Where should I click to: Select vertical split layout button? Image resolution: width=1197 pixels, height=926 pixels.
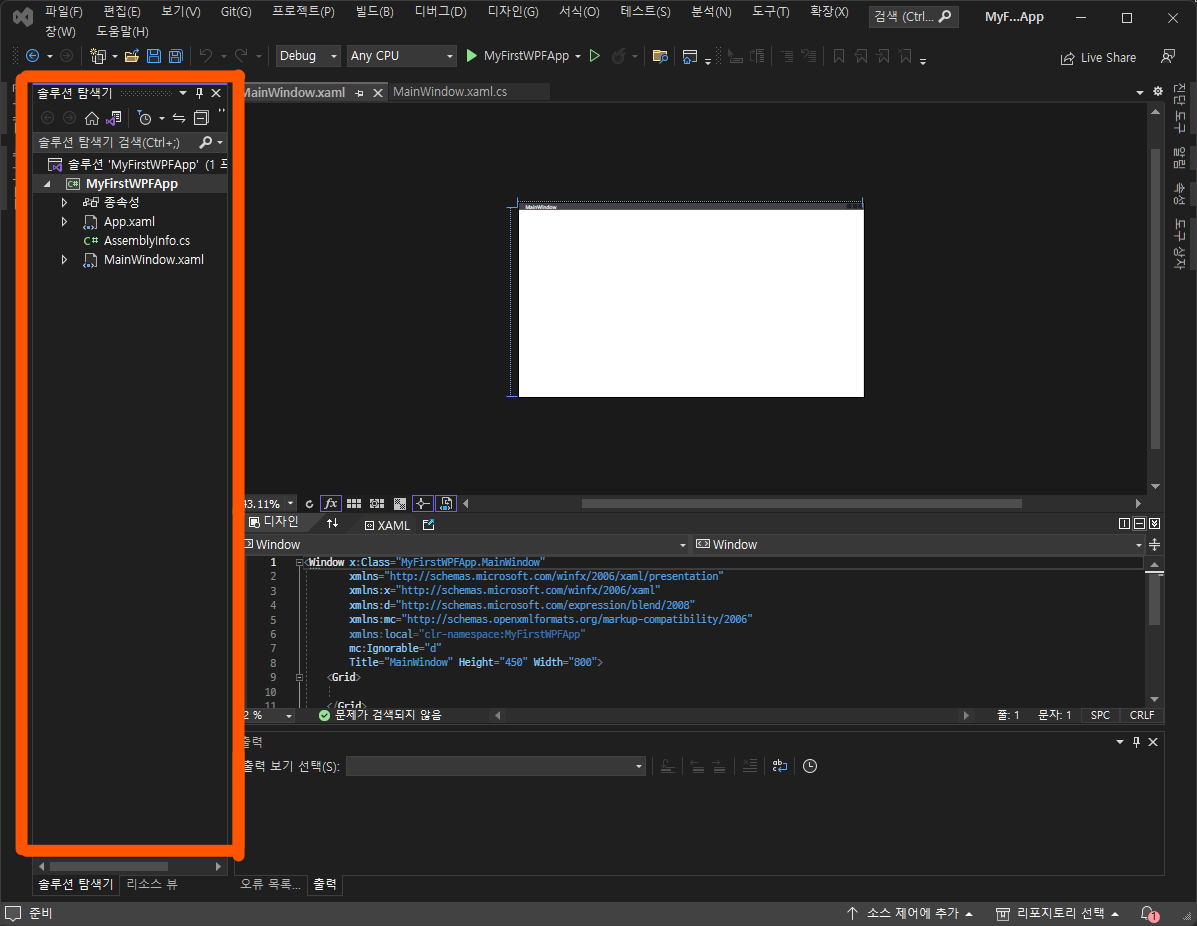[1124, 524]
